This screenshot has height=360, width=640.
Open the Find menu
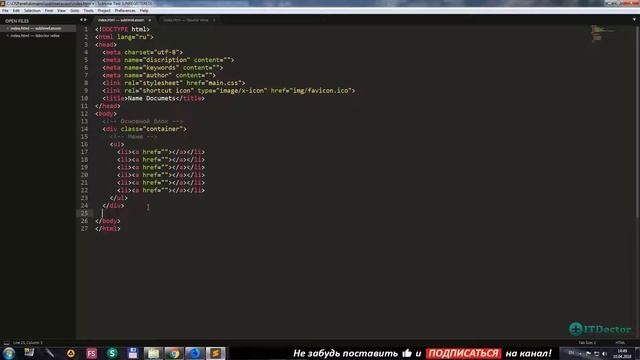click(x=49, y=11)
